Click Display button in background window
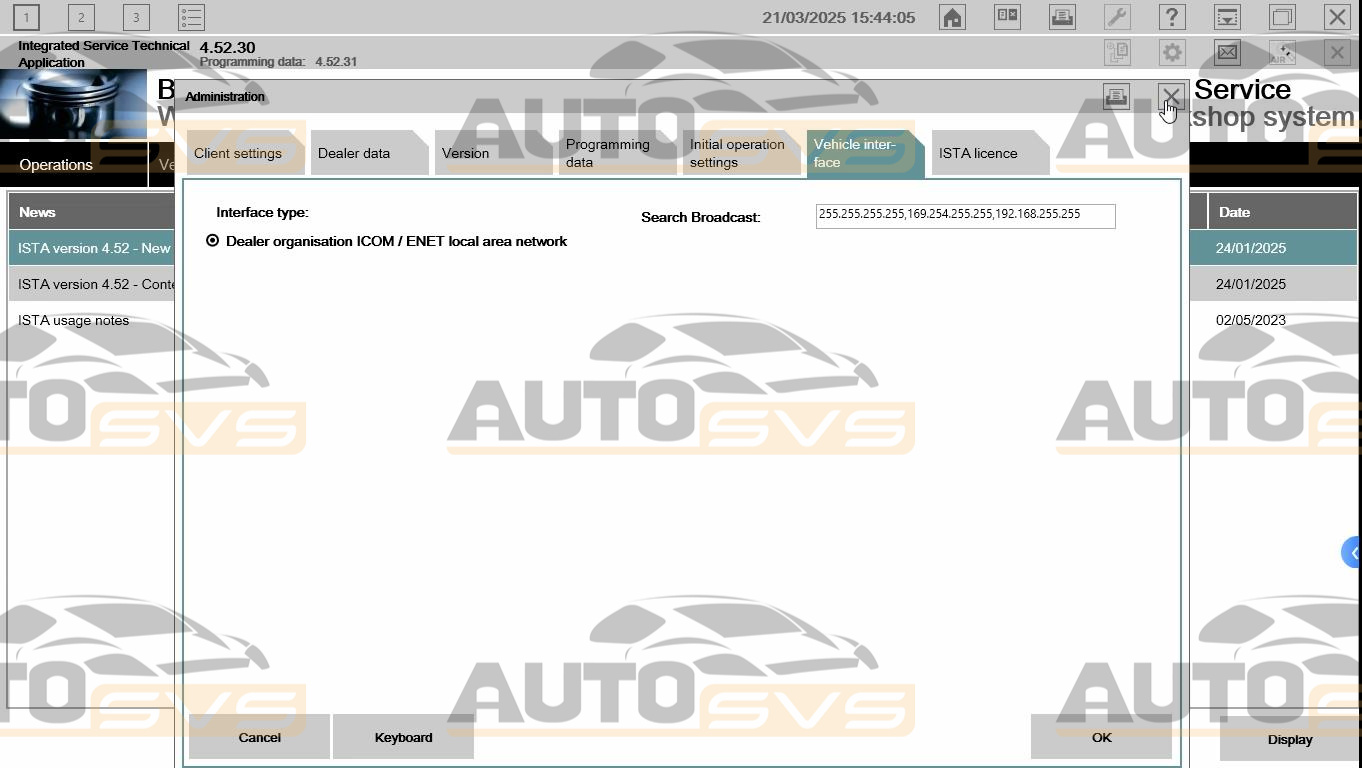The width and height of the screenshot is (1362, 768). (1290, 740)
